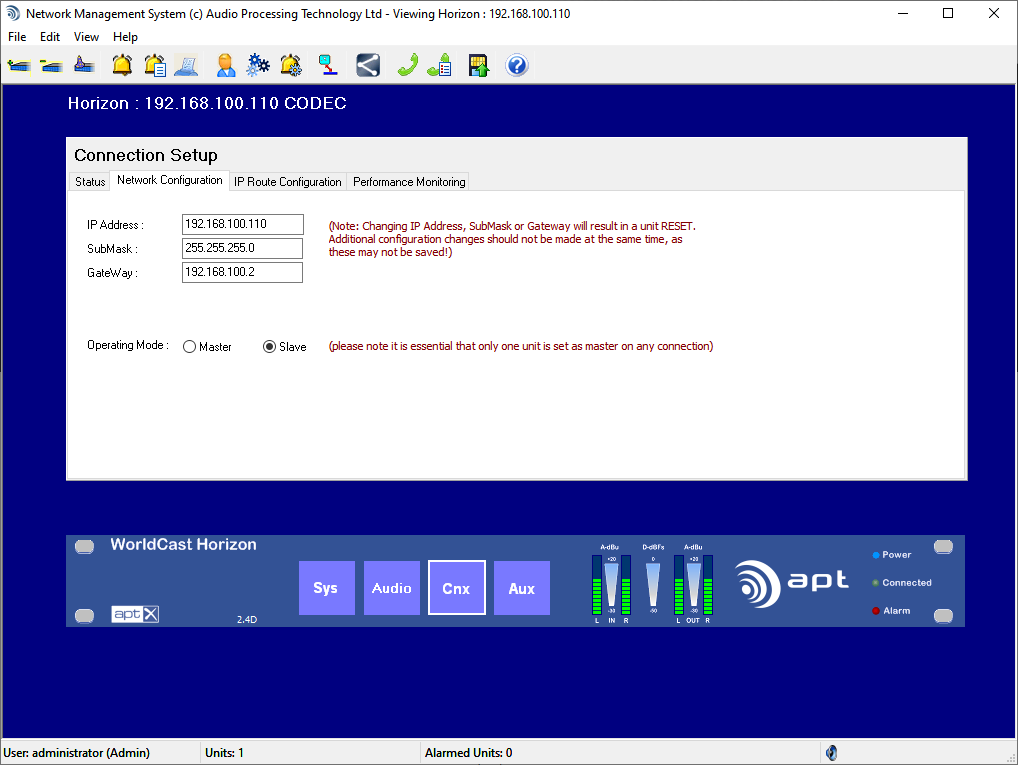Image resolution: width=1018 pixels, height=765 pixels.
Task: Open the alarm log bell-with-document icon
Action: click(155, 66)
